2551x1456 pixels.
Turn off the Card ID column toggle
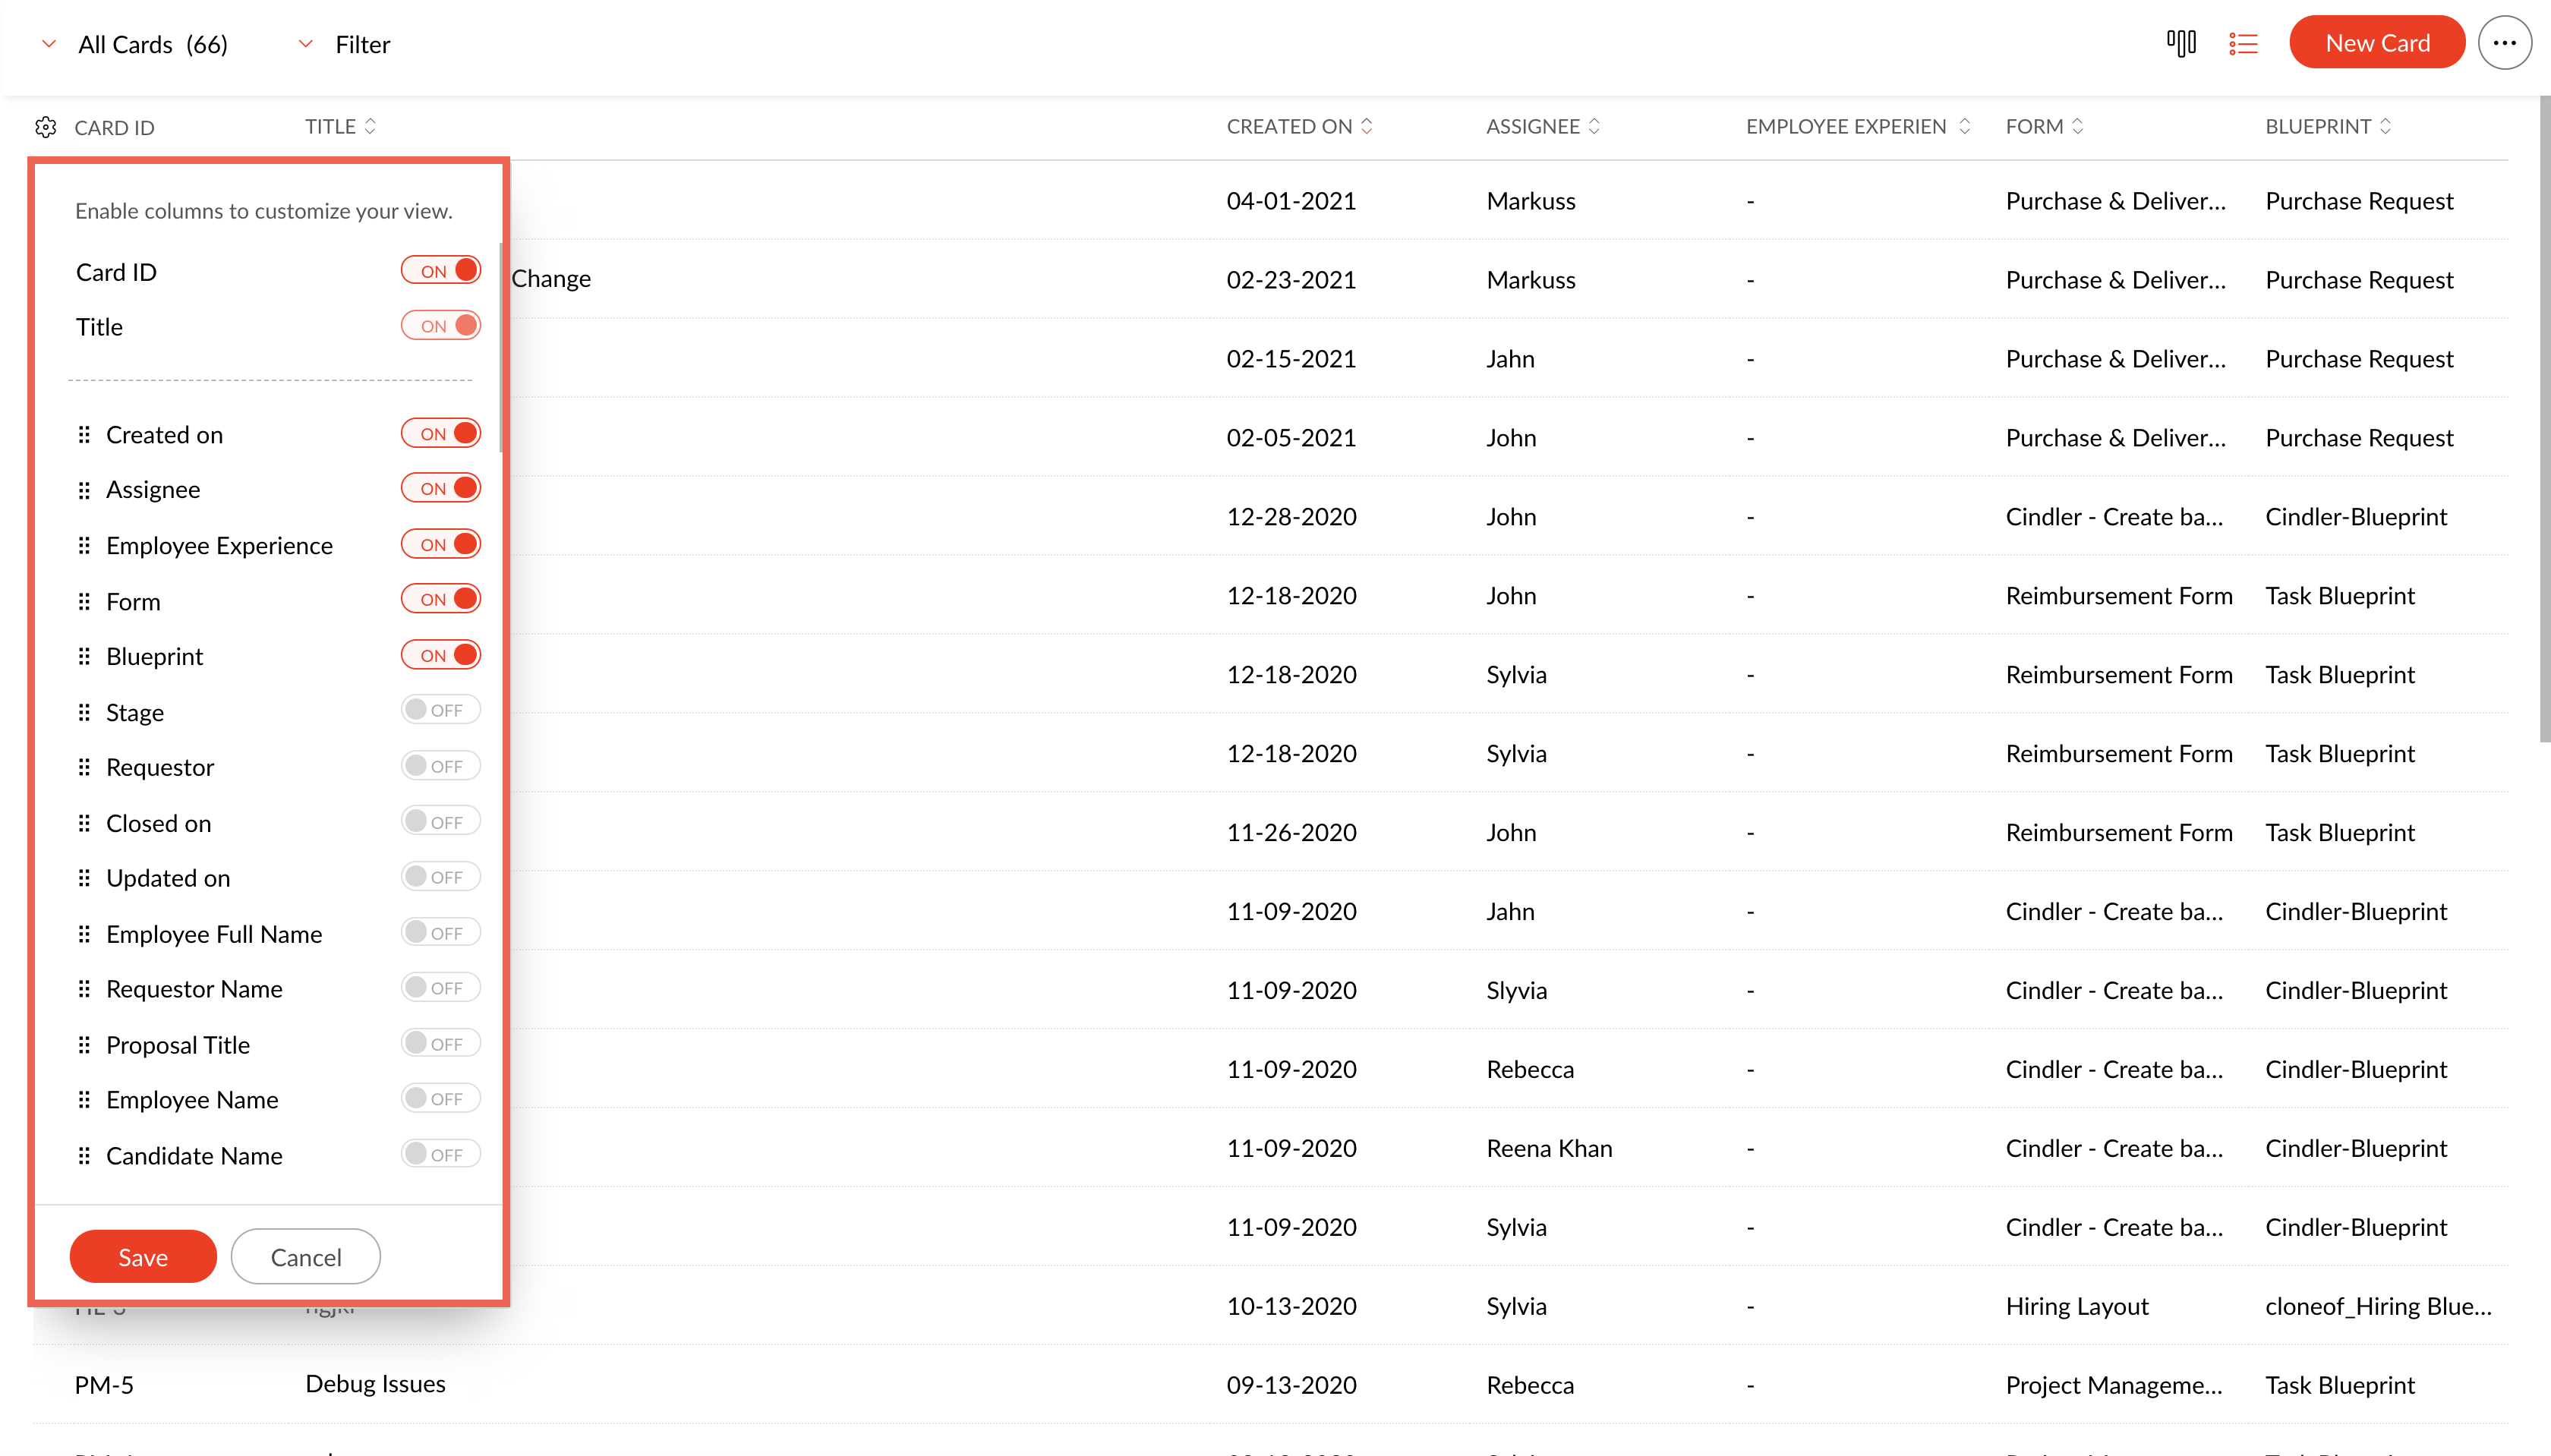coord(441,271)
